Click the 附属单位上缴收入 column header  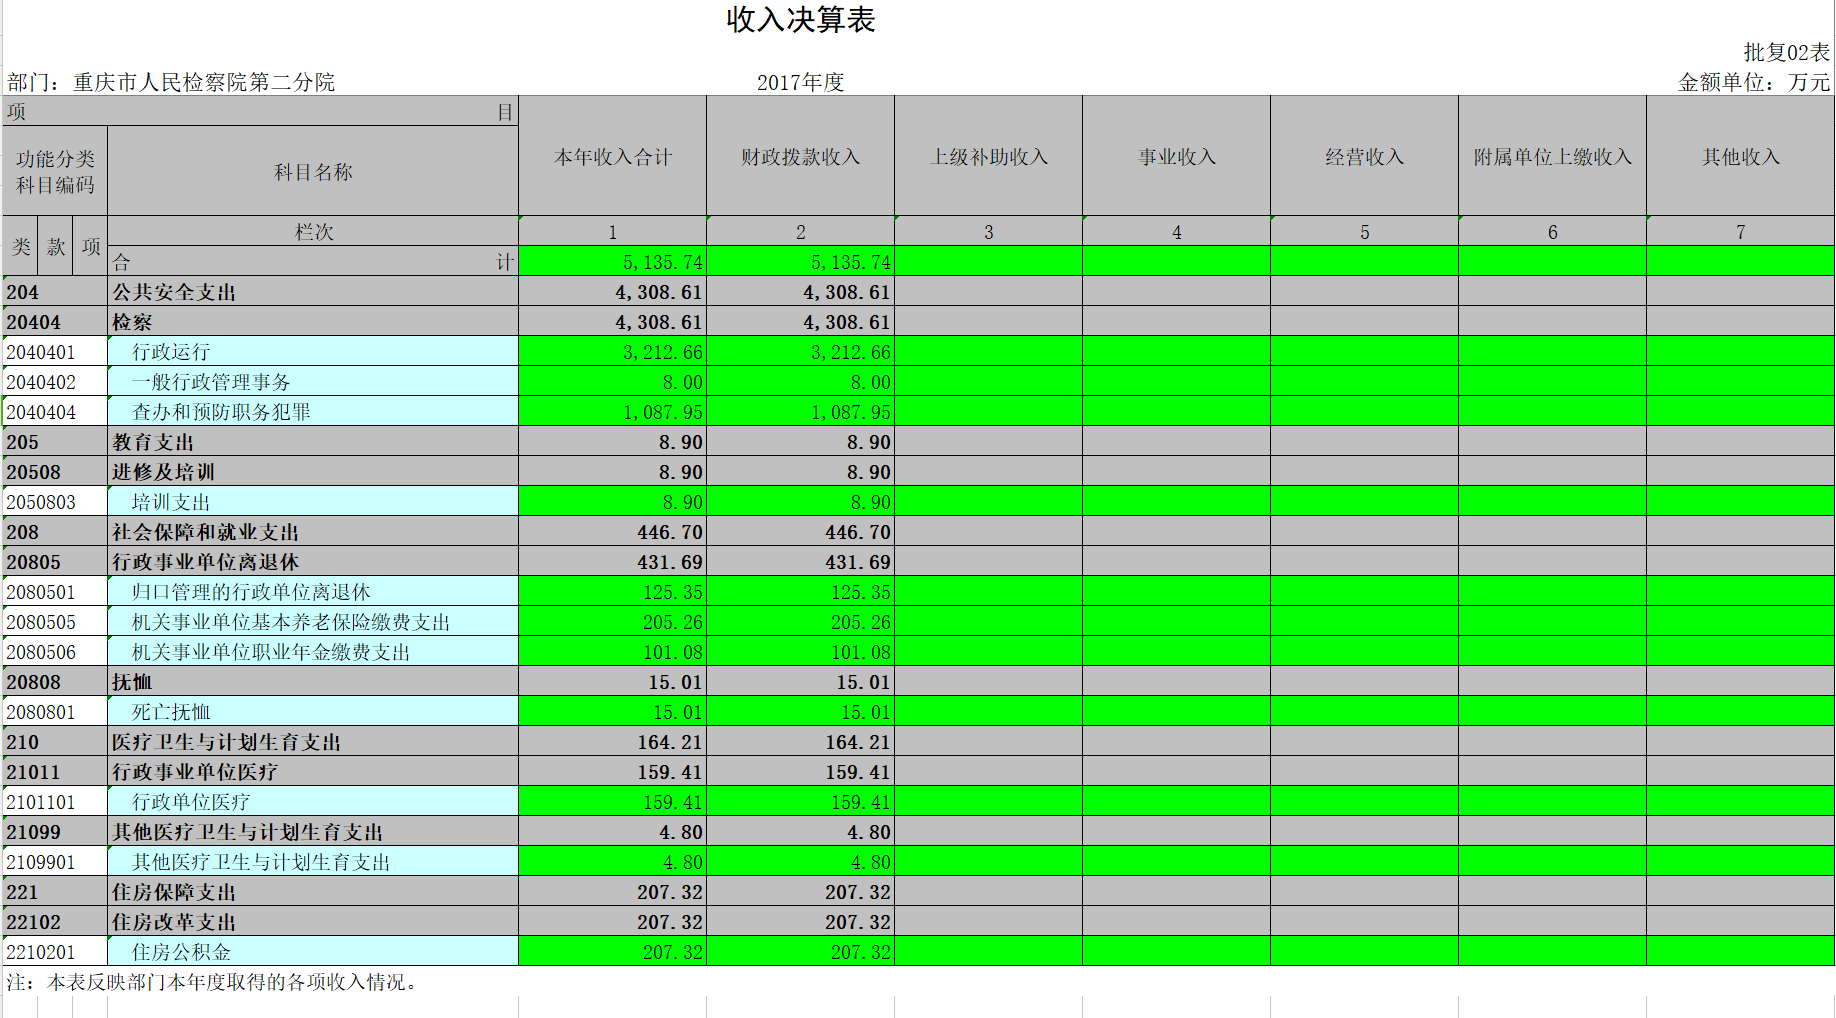[x=1552, y=157]
